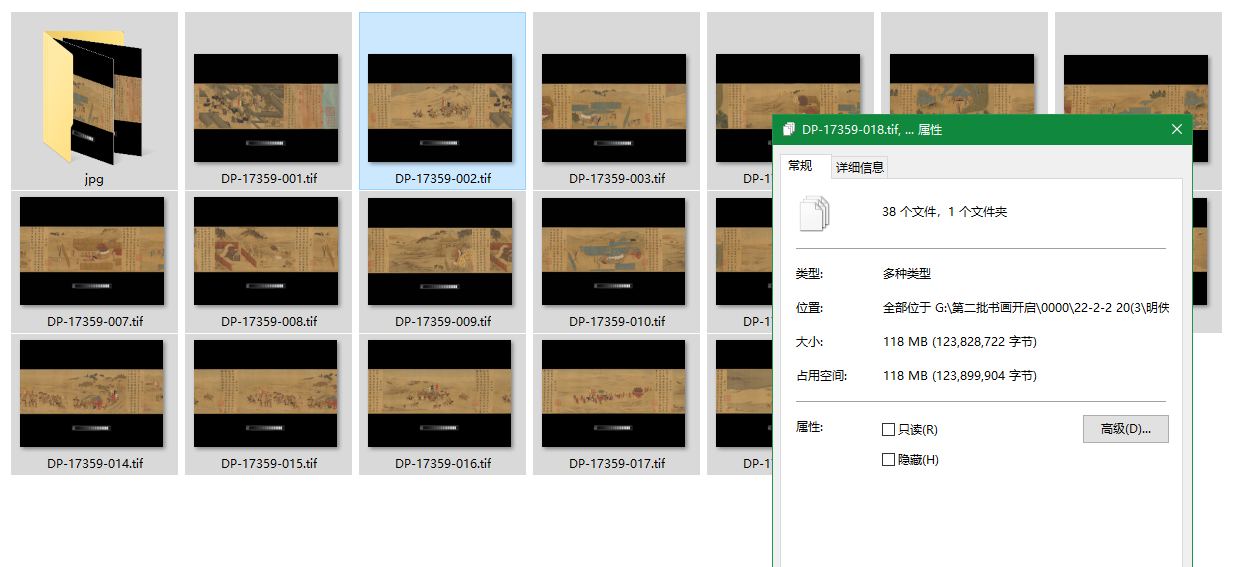Switch to the 详细信息 tab

pos(860,167)
